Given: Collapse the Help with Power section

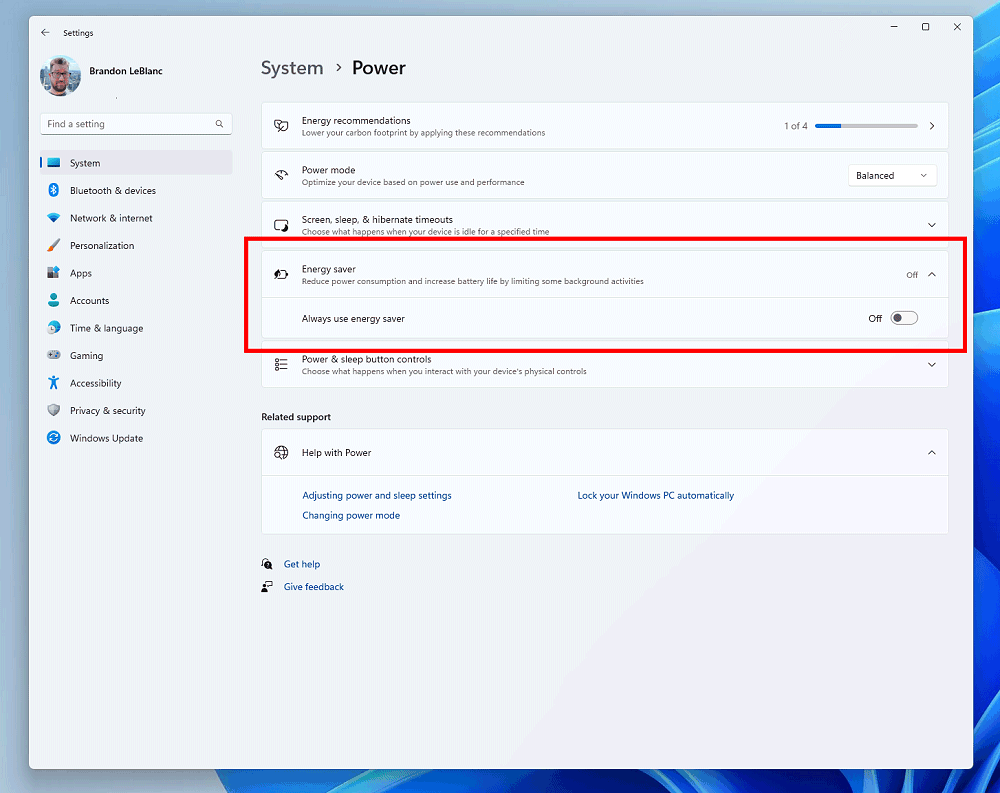Looking at the screenshot, I should pyautogui.click(x=931, y=453).
